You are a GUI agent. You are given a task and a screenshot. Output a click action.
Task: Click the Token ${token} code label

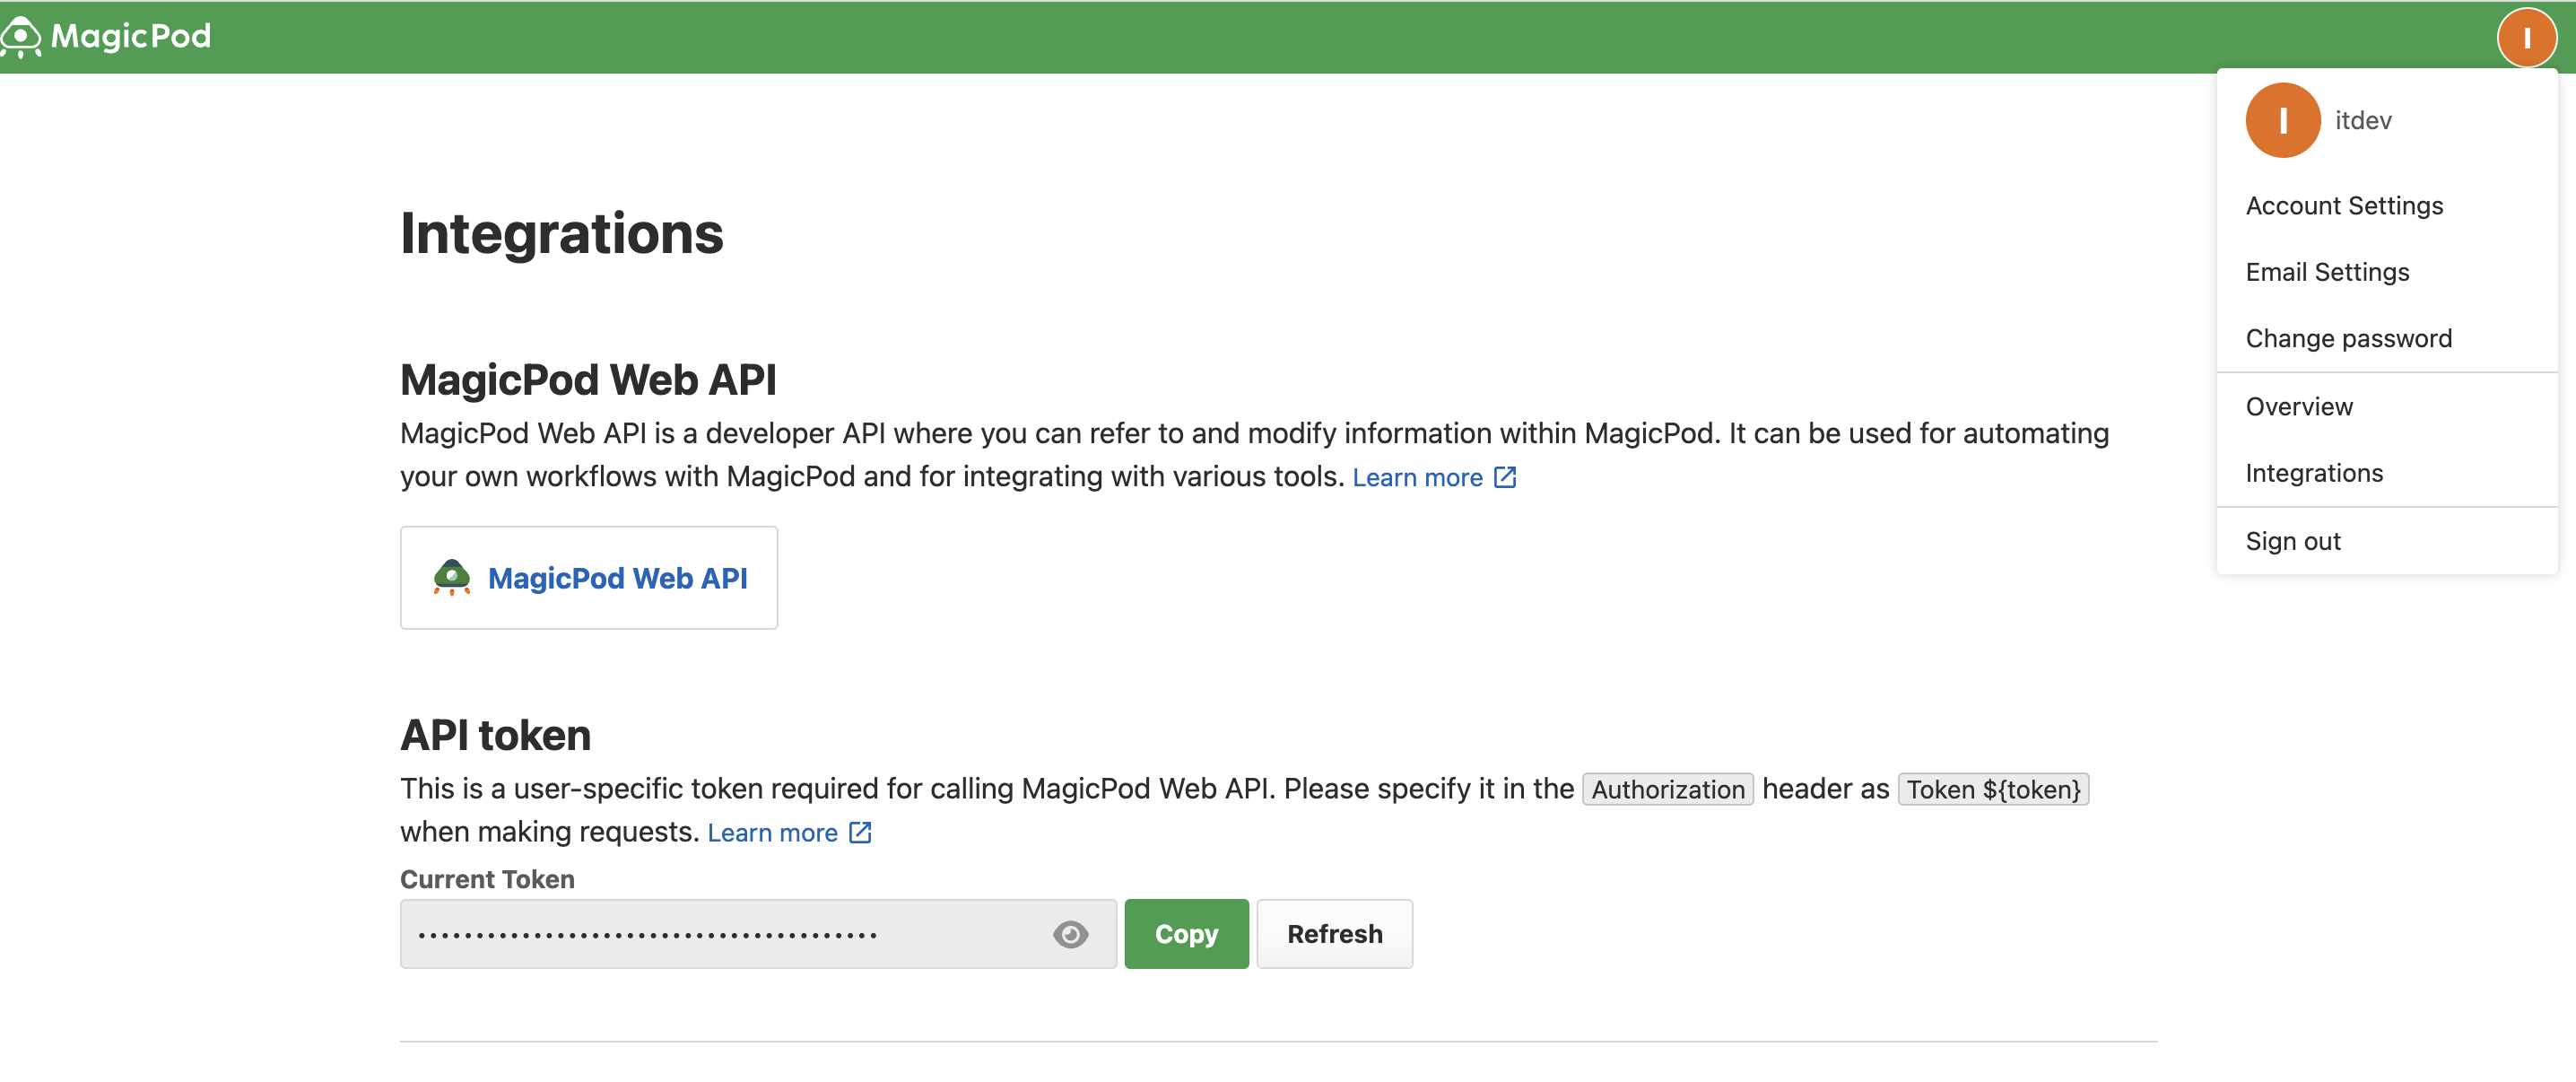tap(1993, 789)
